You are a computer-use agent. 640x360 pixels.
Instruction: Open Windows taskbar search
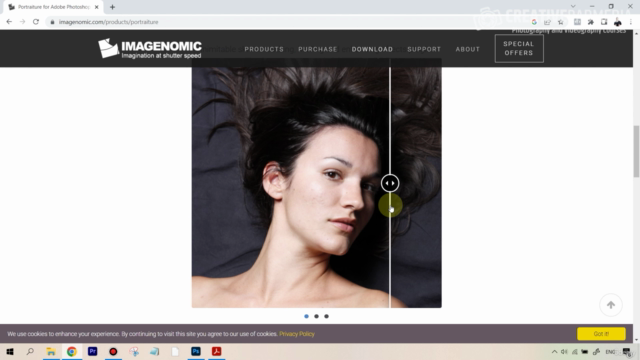tap(30, 351)
